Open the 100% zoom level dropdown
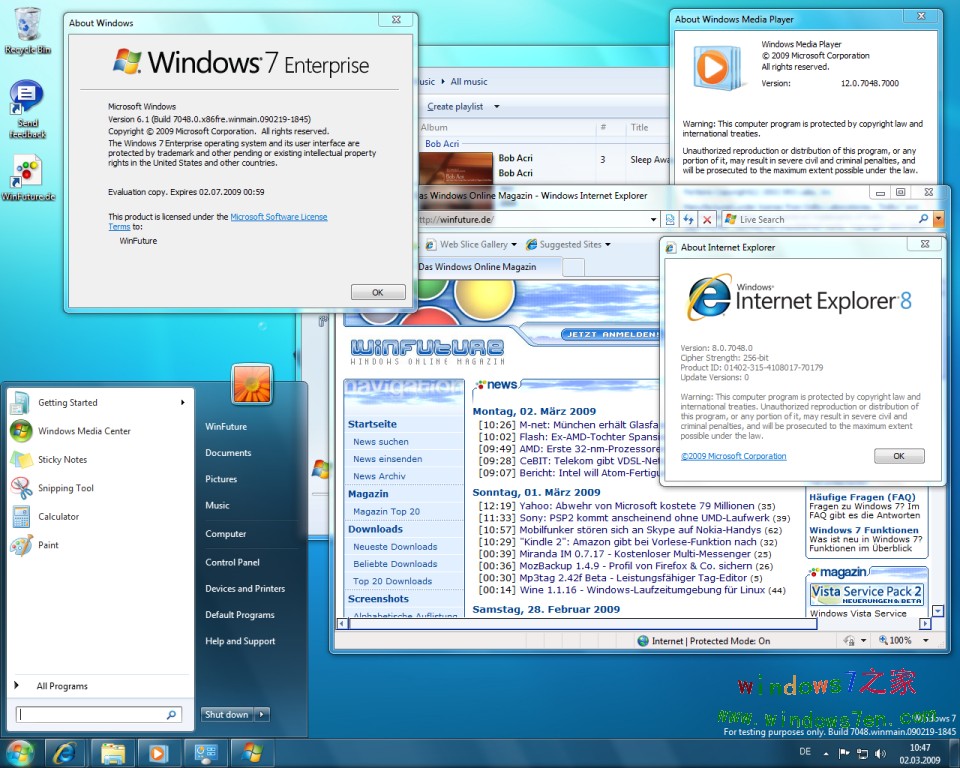The image size is (960, 768). coord(926,640)
